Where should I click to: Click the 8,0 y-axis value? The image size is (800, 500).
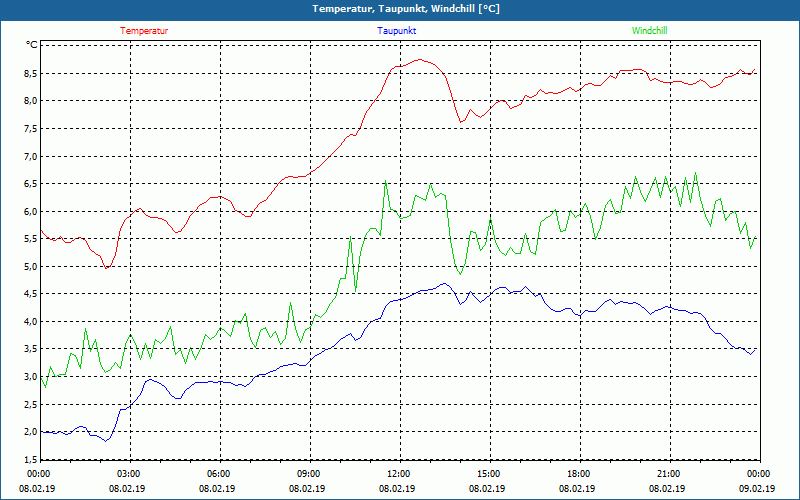click(31, 101)
